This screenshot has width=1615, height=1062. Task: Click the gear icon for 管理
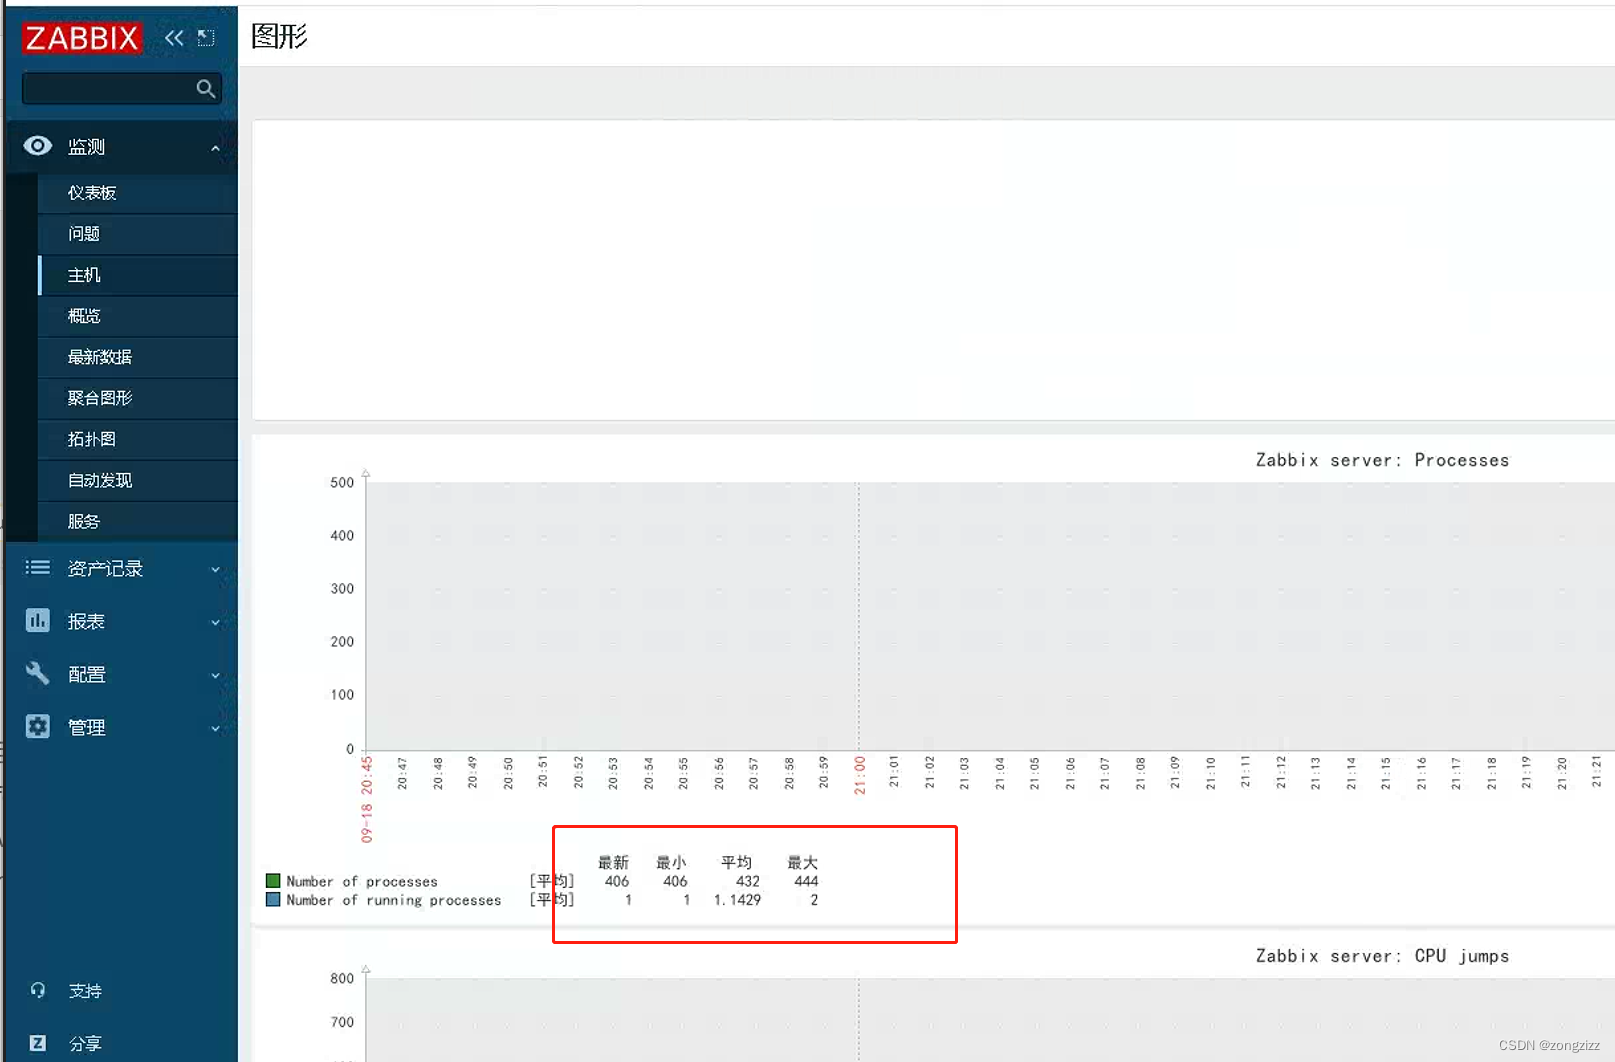click(x=38, y=726)
